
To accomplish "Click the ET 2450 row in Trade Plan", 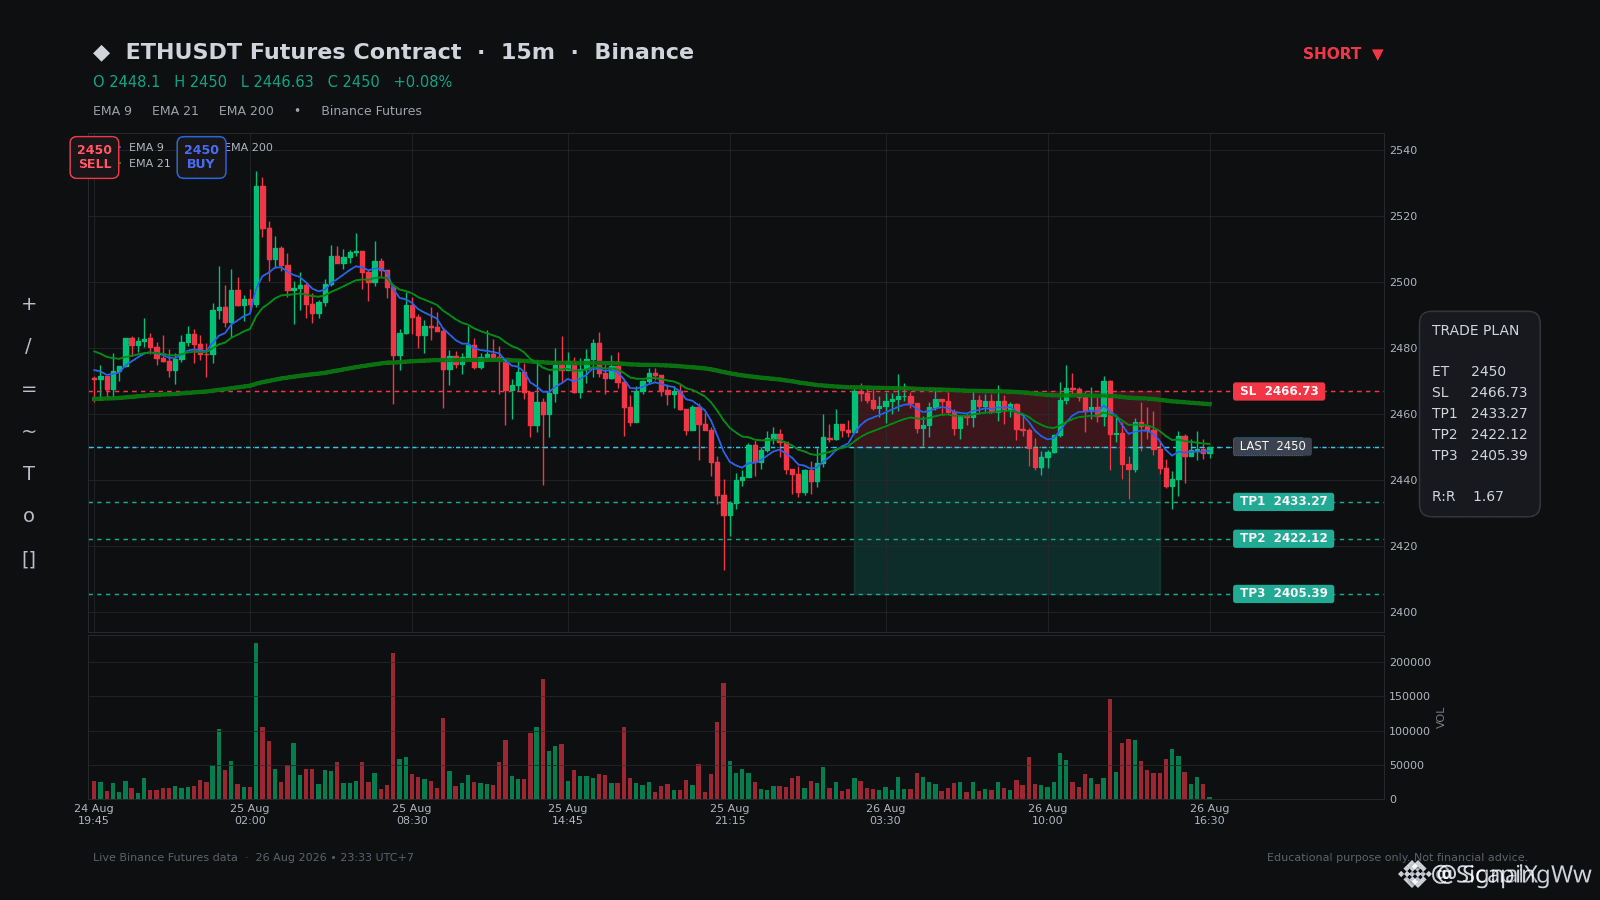I will 1469,371.
